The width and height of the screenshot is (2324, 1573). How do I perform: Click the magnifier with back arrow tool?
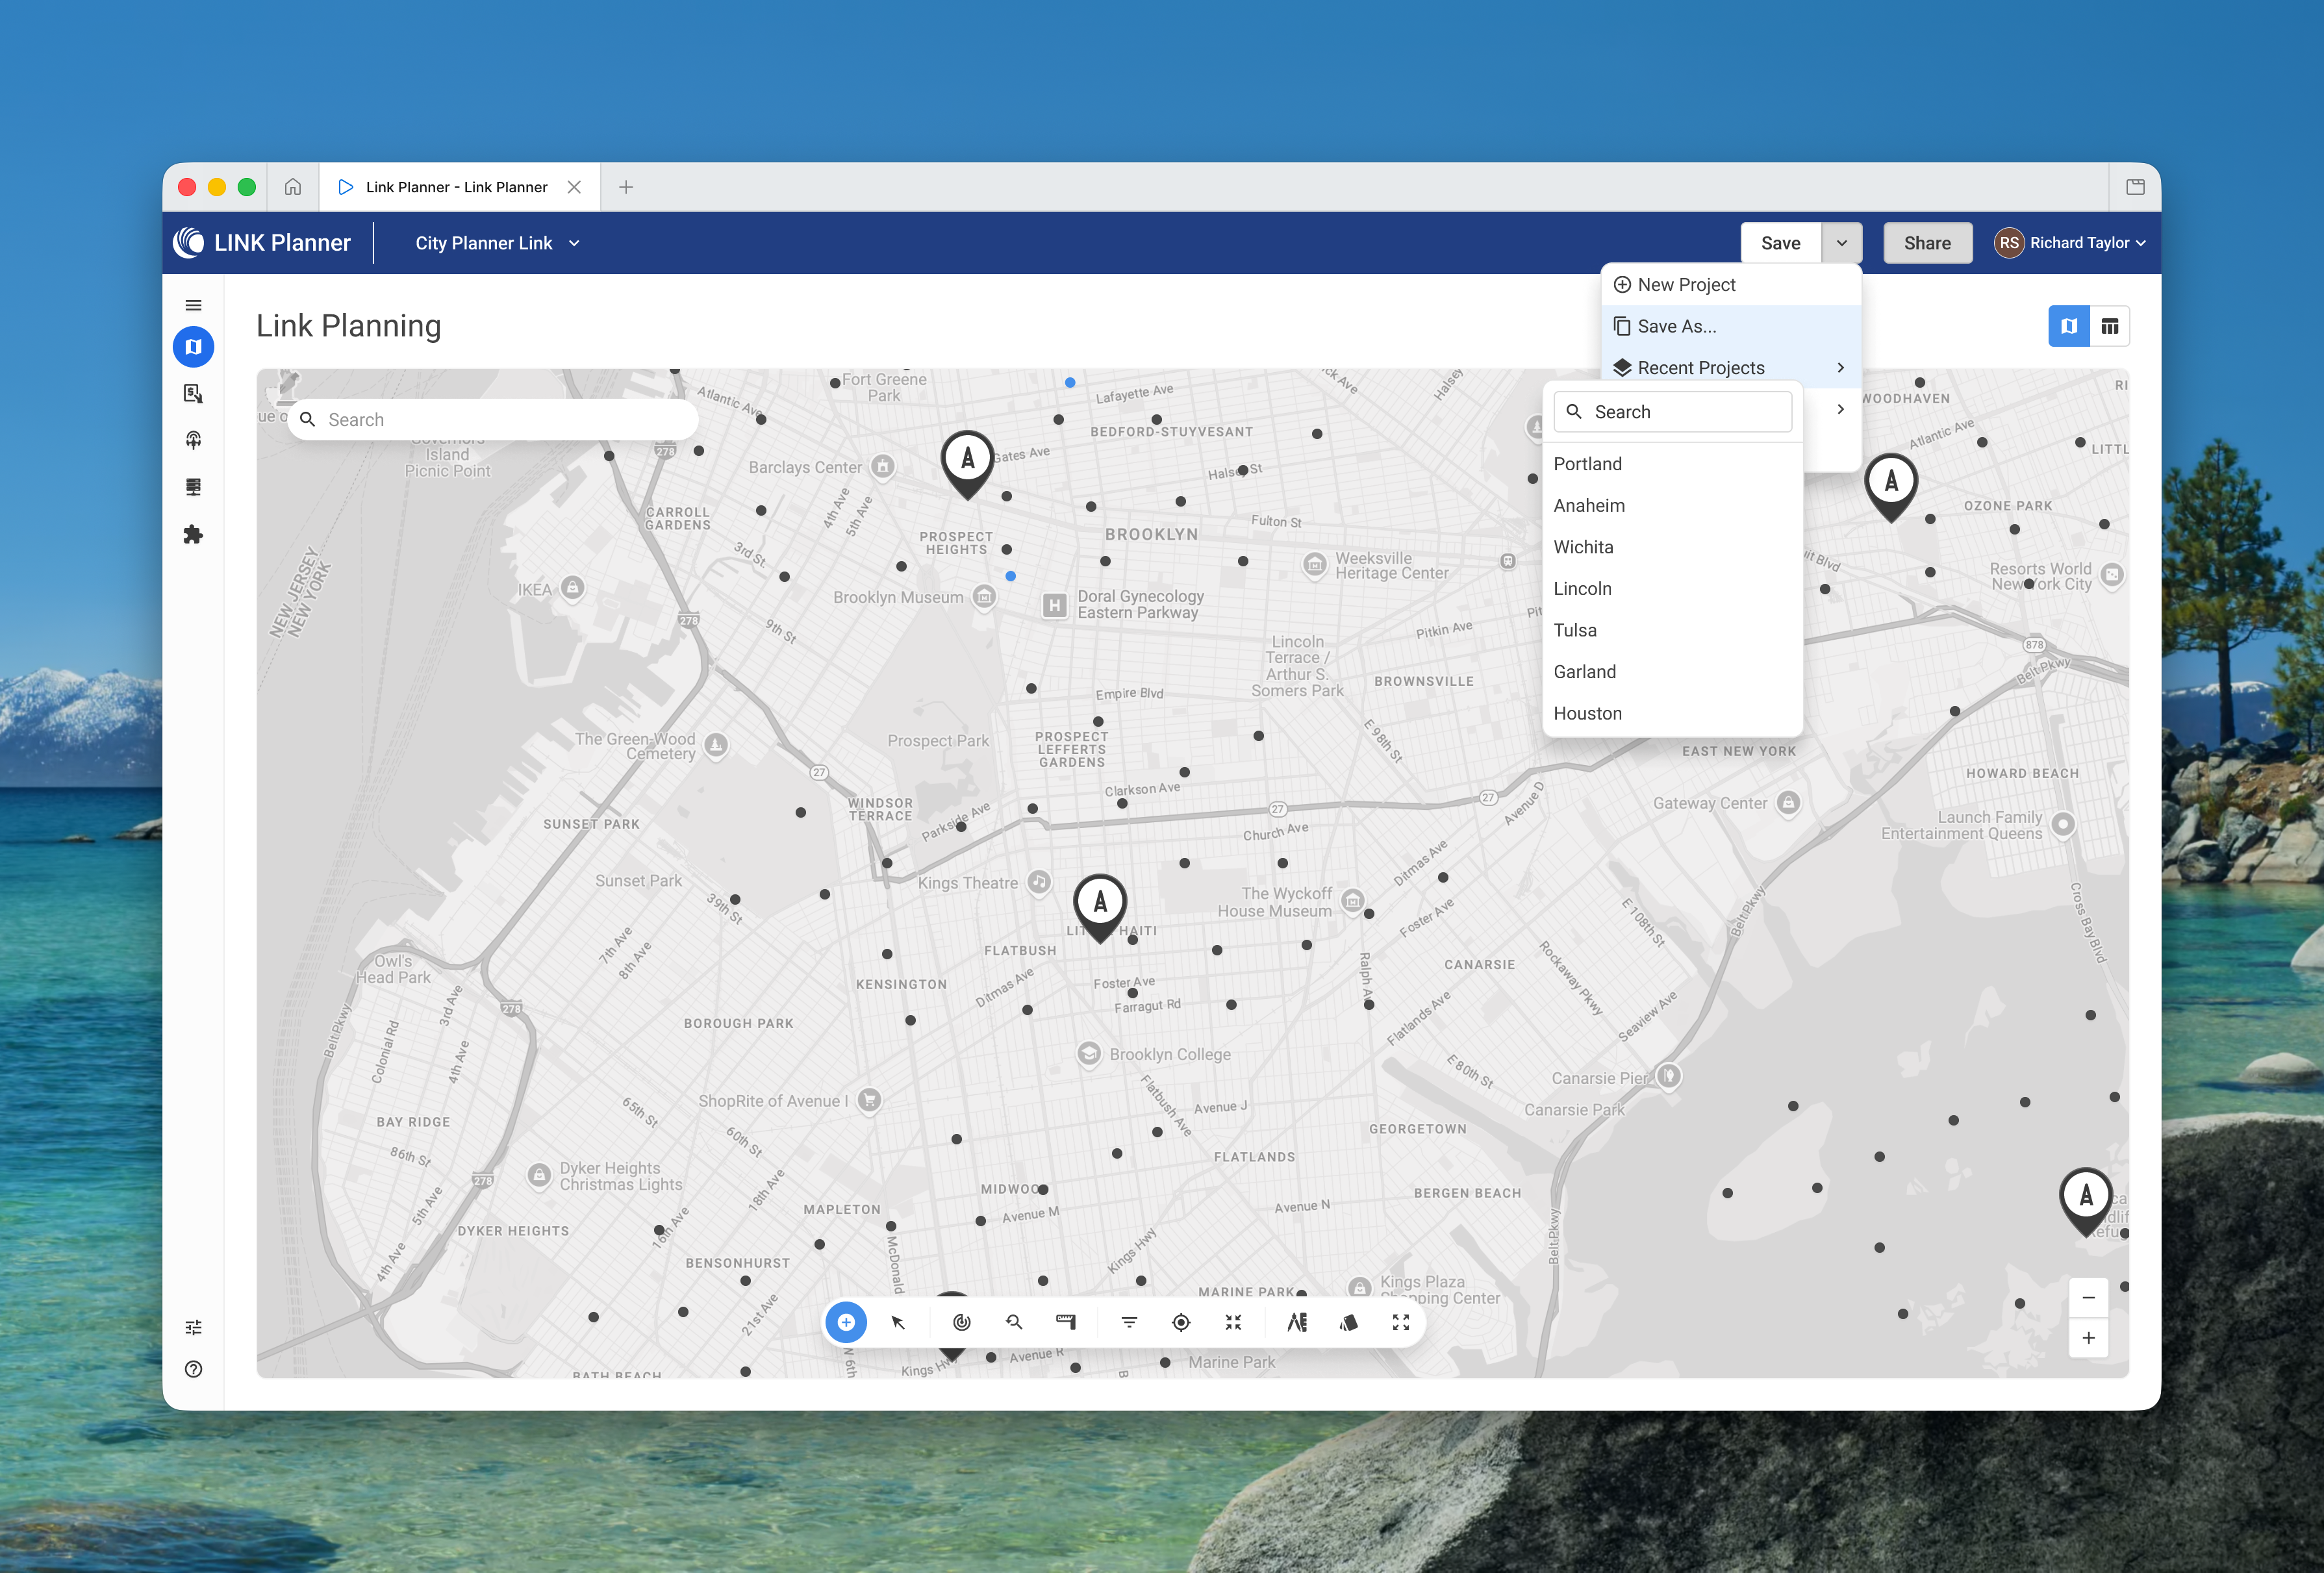(x=1014, y=1322)
